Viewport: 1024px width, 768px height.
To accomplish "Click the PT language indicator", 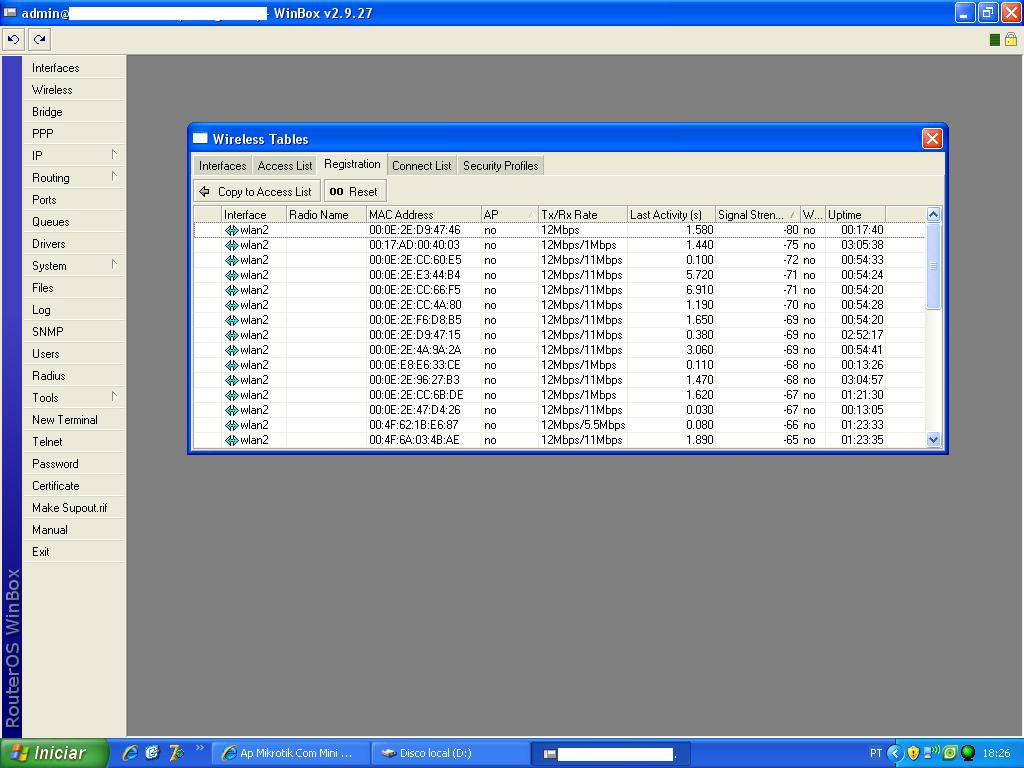I will [x=876, y=753].
